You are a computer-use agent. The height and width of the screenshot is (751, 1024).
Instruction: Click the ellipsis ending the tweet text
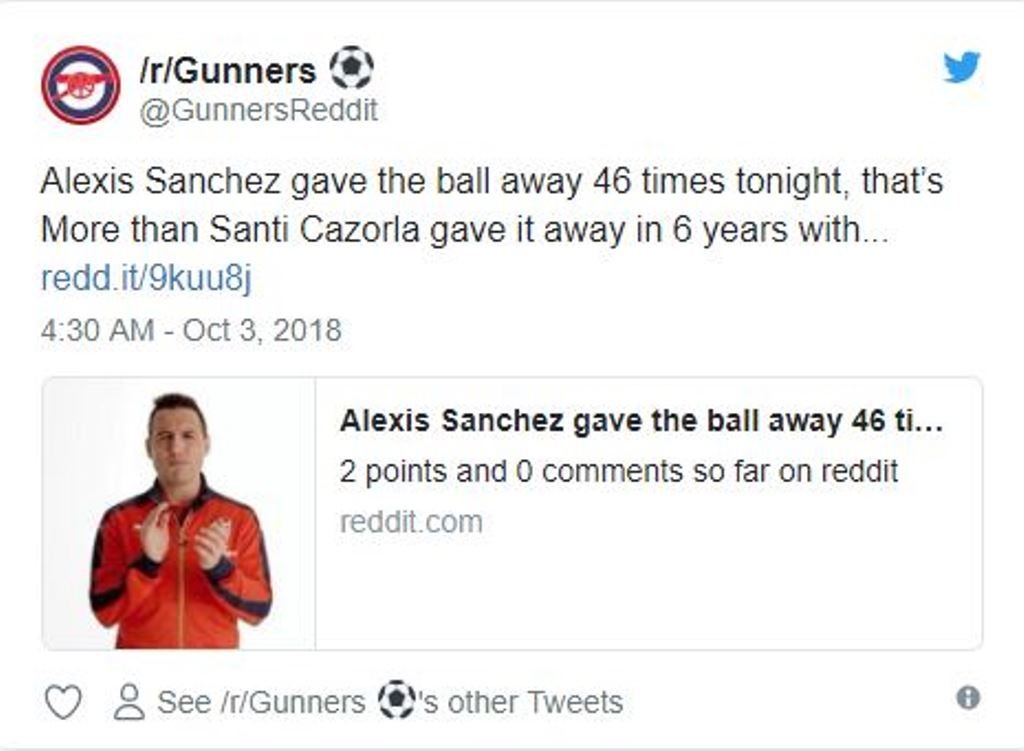tap(874, 232)
